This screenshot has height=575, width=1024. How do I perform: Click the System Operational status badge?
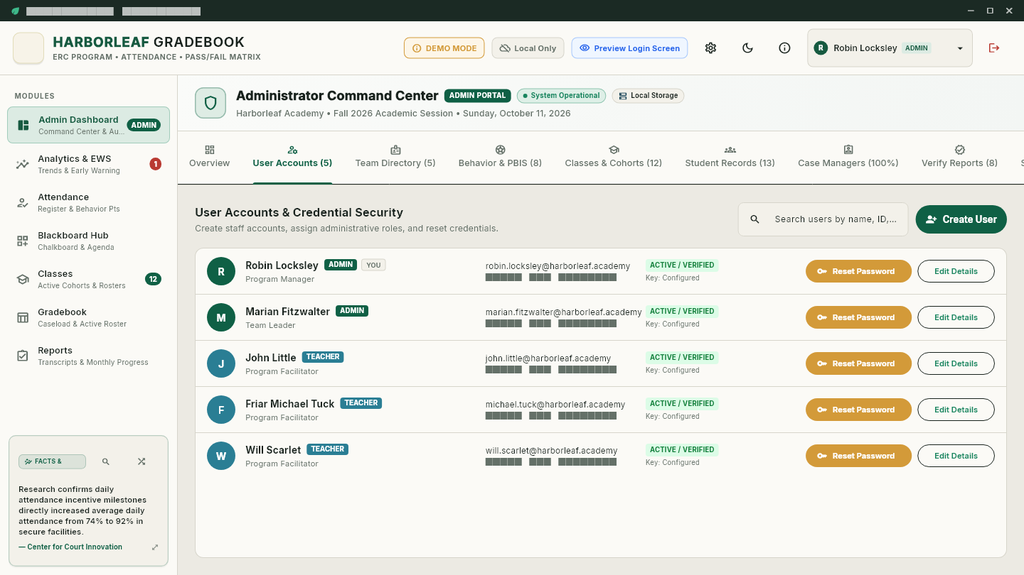[562, 95]
